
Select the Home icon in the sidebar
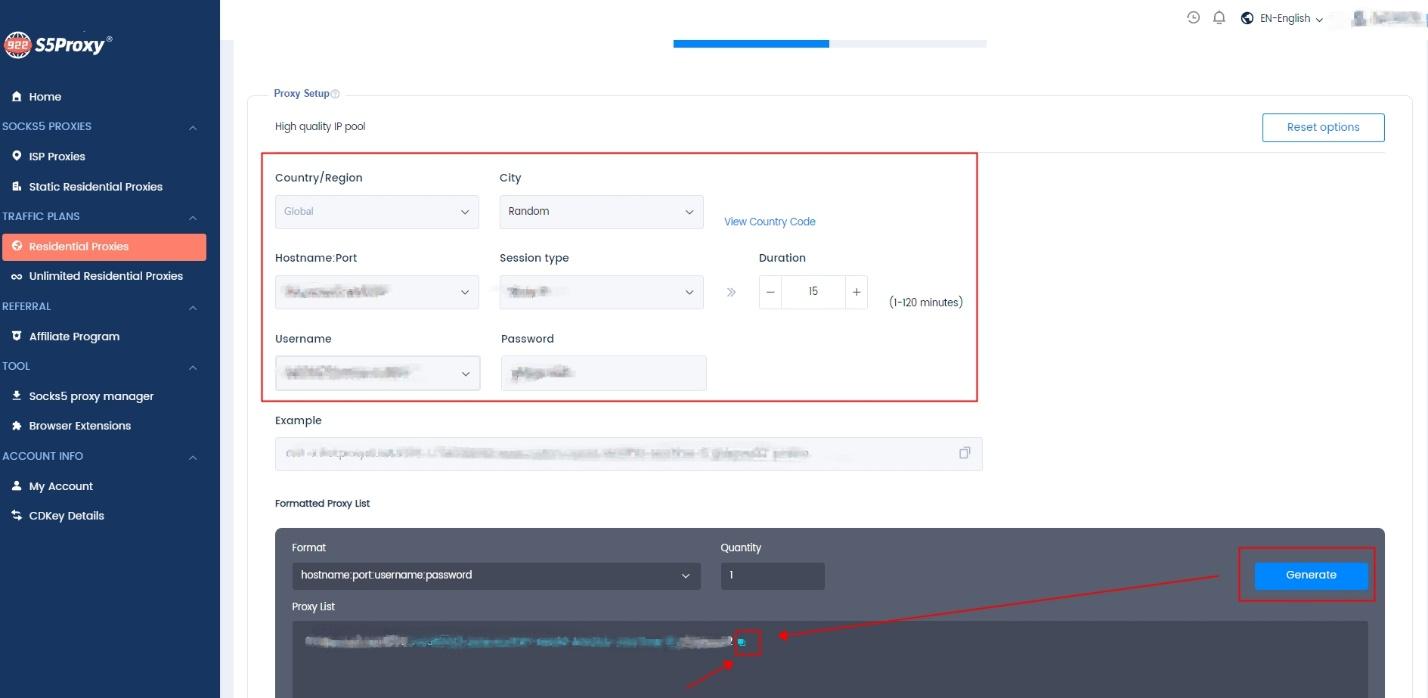[14, 96]
